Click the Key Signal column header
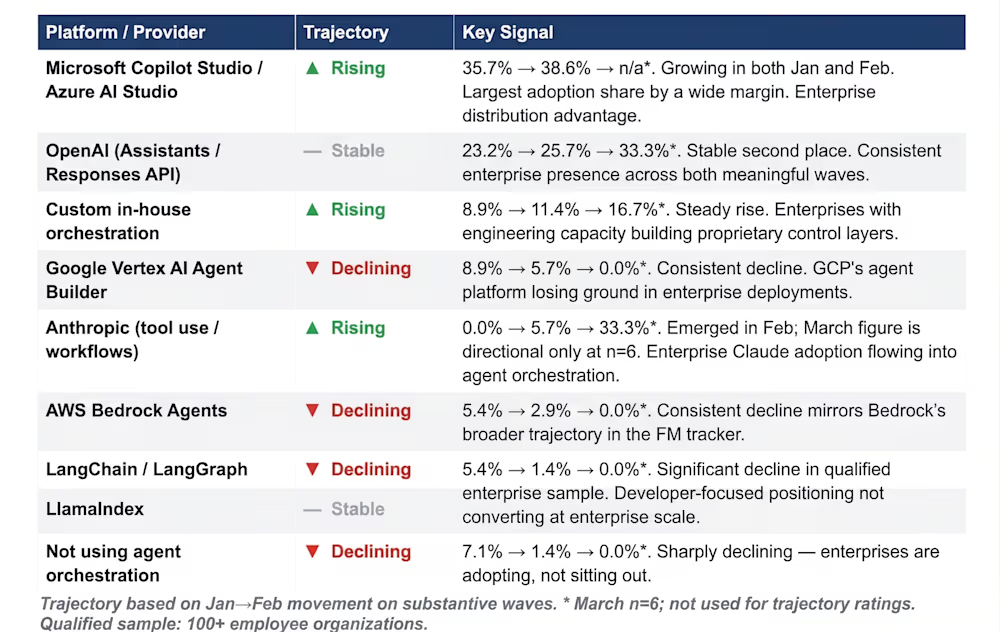This screenshot has height=632, width=1000. tap(508, 33)
